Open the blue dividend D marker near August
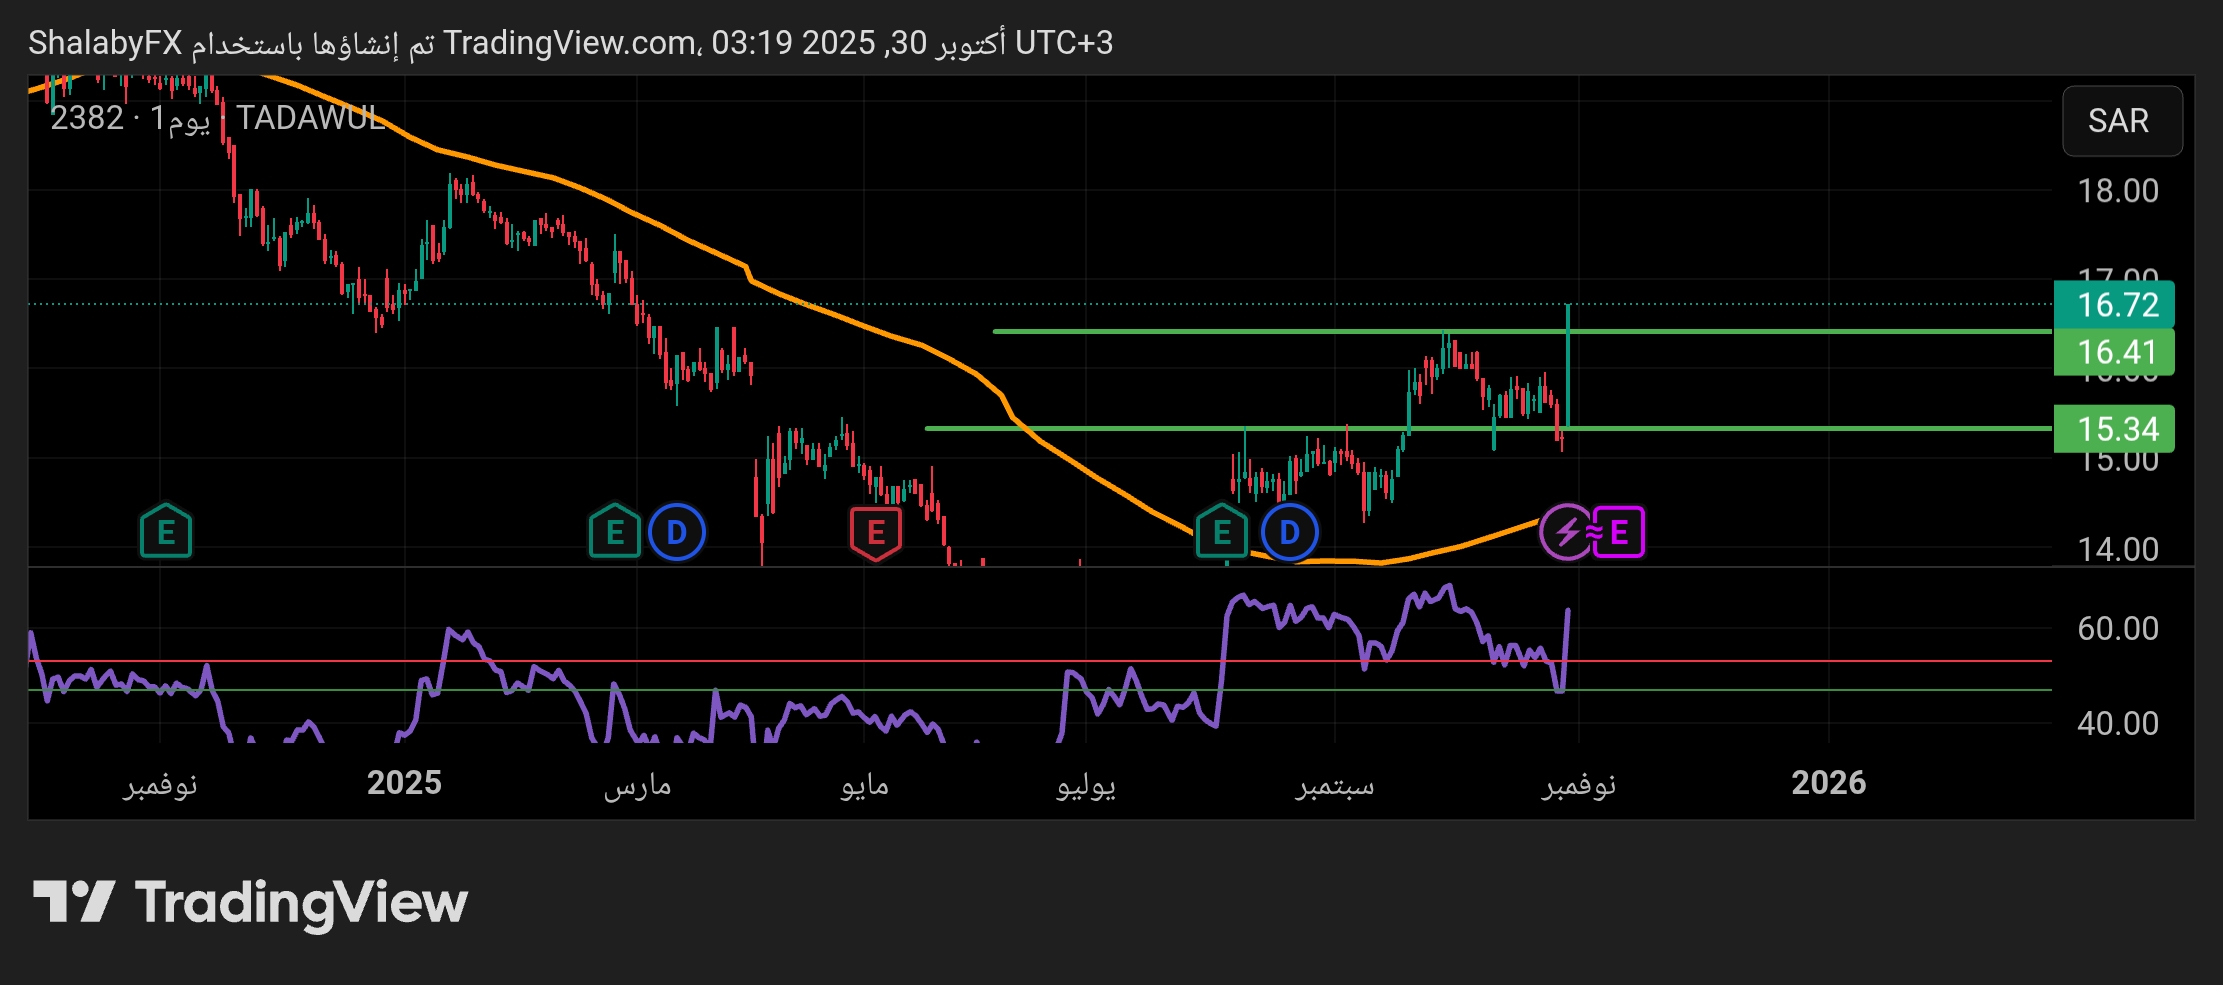The width and height of the screenshot is (2223, 985). click(x=1289, y=532)
